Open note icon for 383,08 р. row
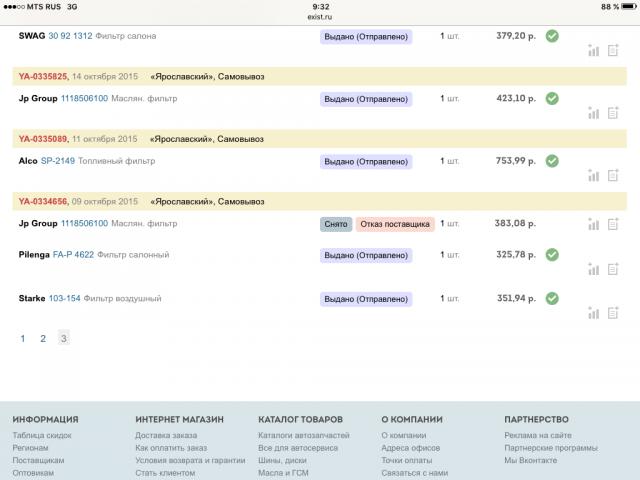The height and width of the screenshot is (480, 640). tap(613, 224)
